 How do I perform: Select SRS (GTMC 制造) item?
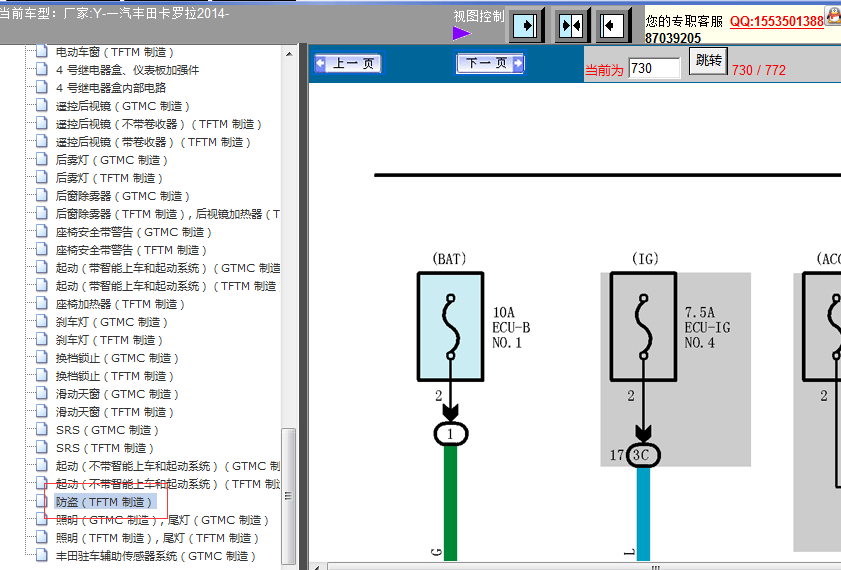(x=107, y=431)
